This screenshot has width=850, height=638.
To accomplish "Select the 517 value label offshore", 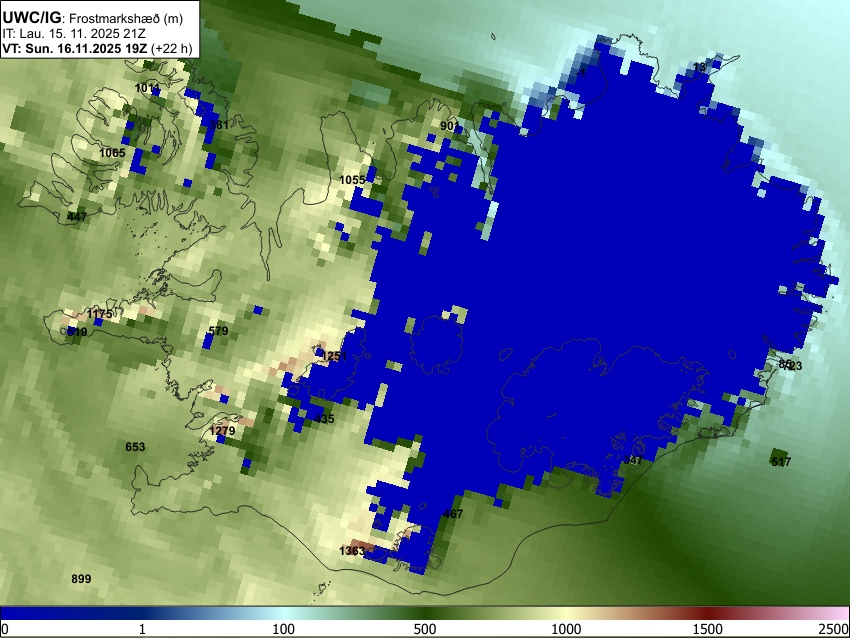I will (781, 462).
